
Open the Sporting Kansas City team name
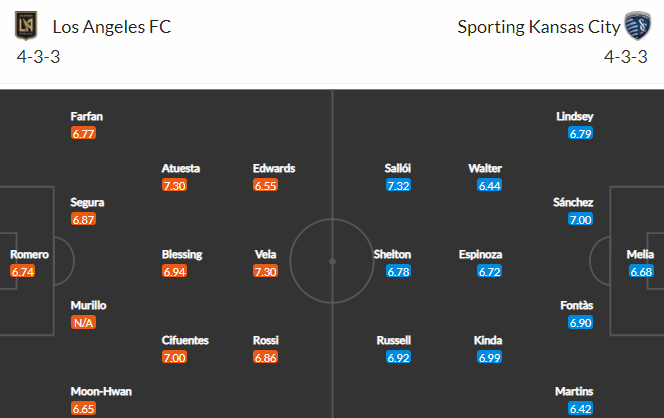click(539, 27)
